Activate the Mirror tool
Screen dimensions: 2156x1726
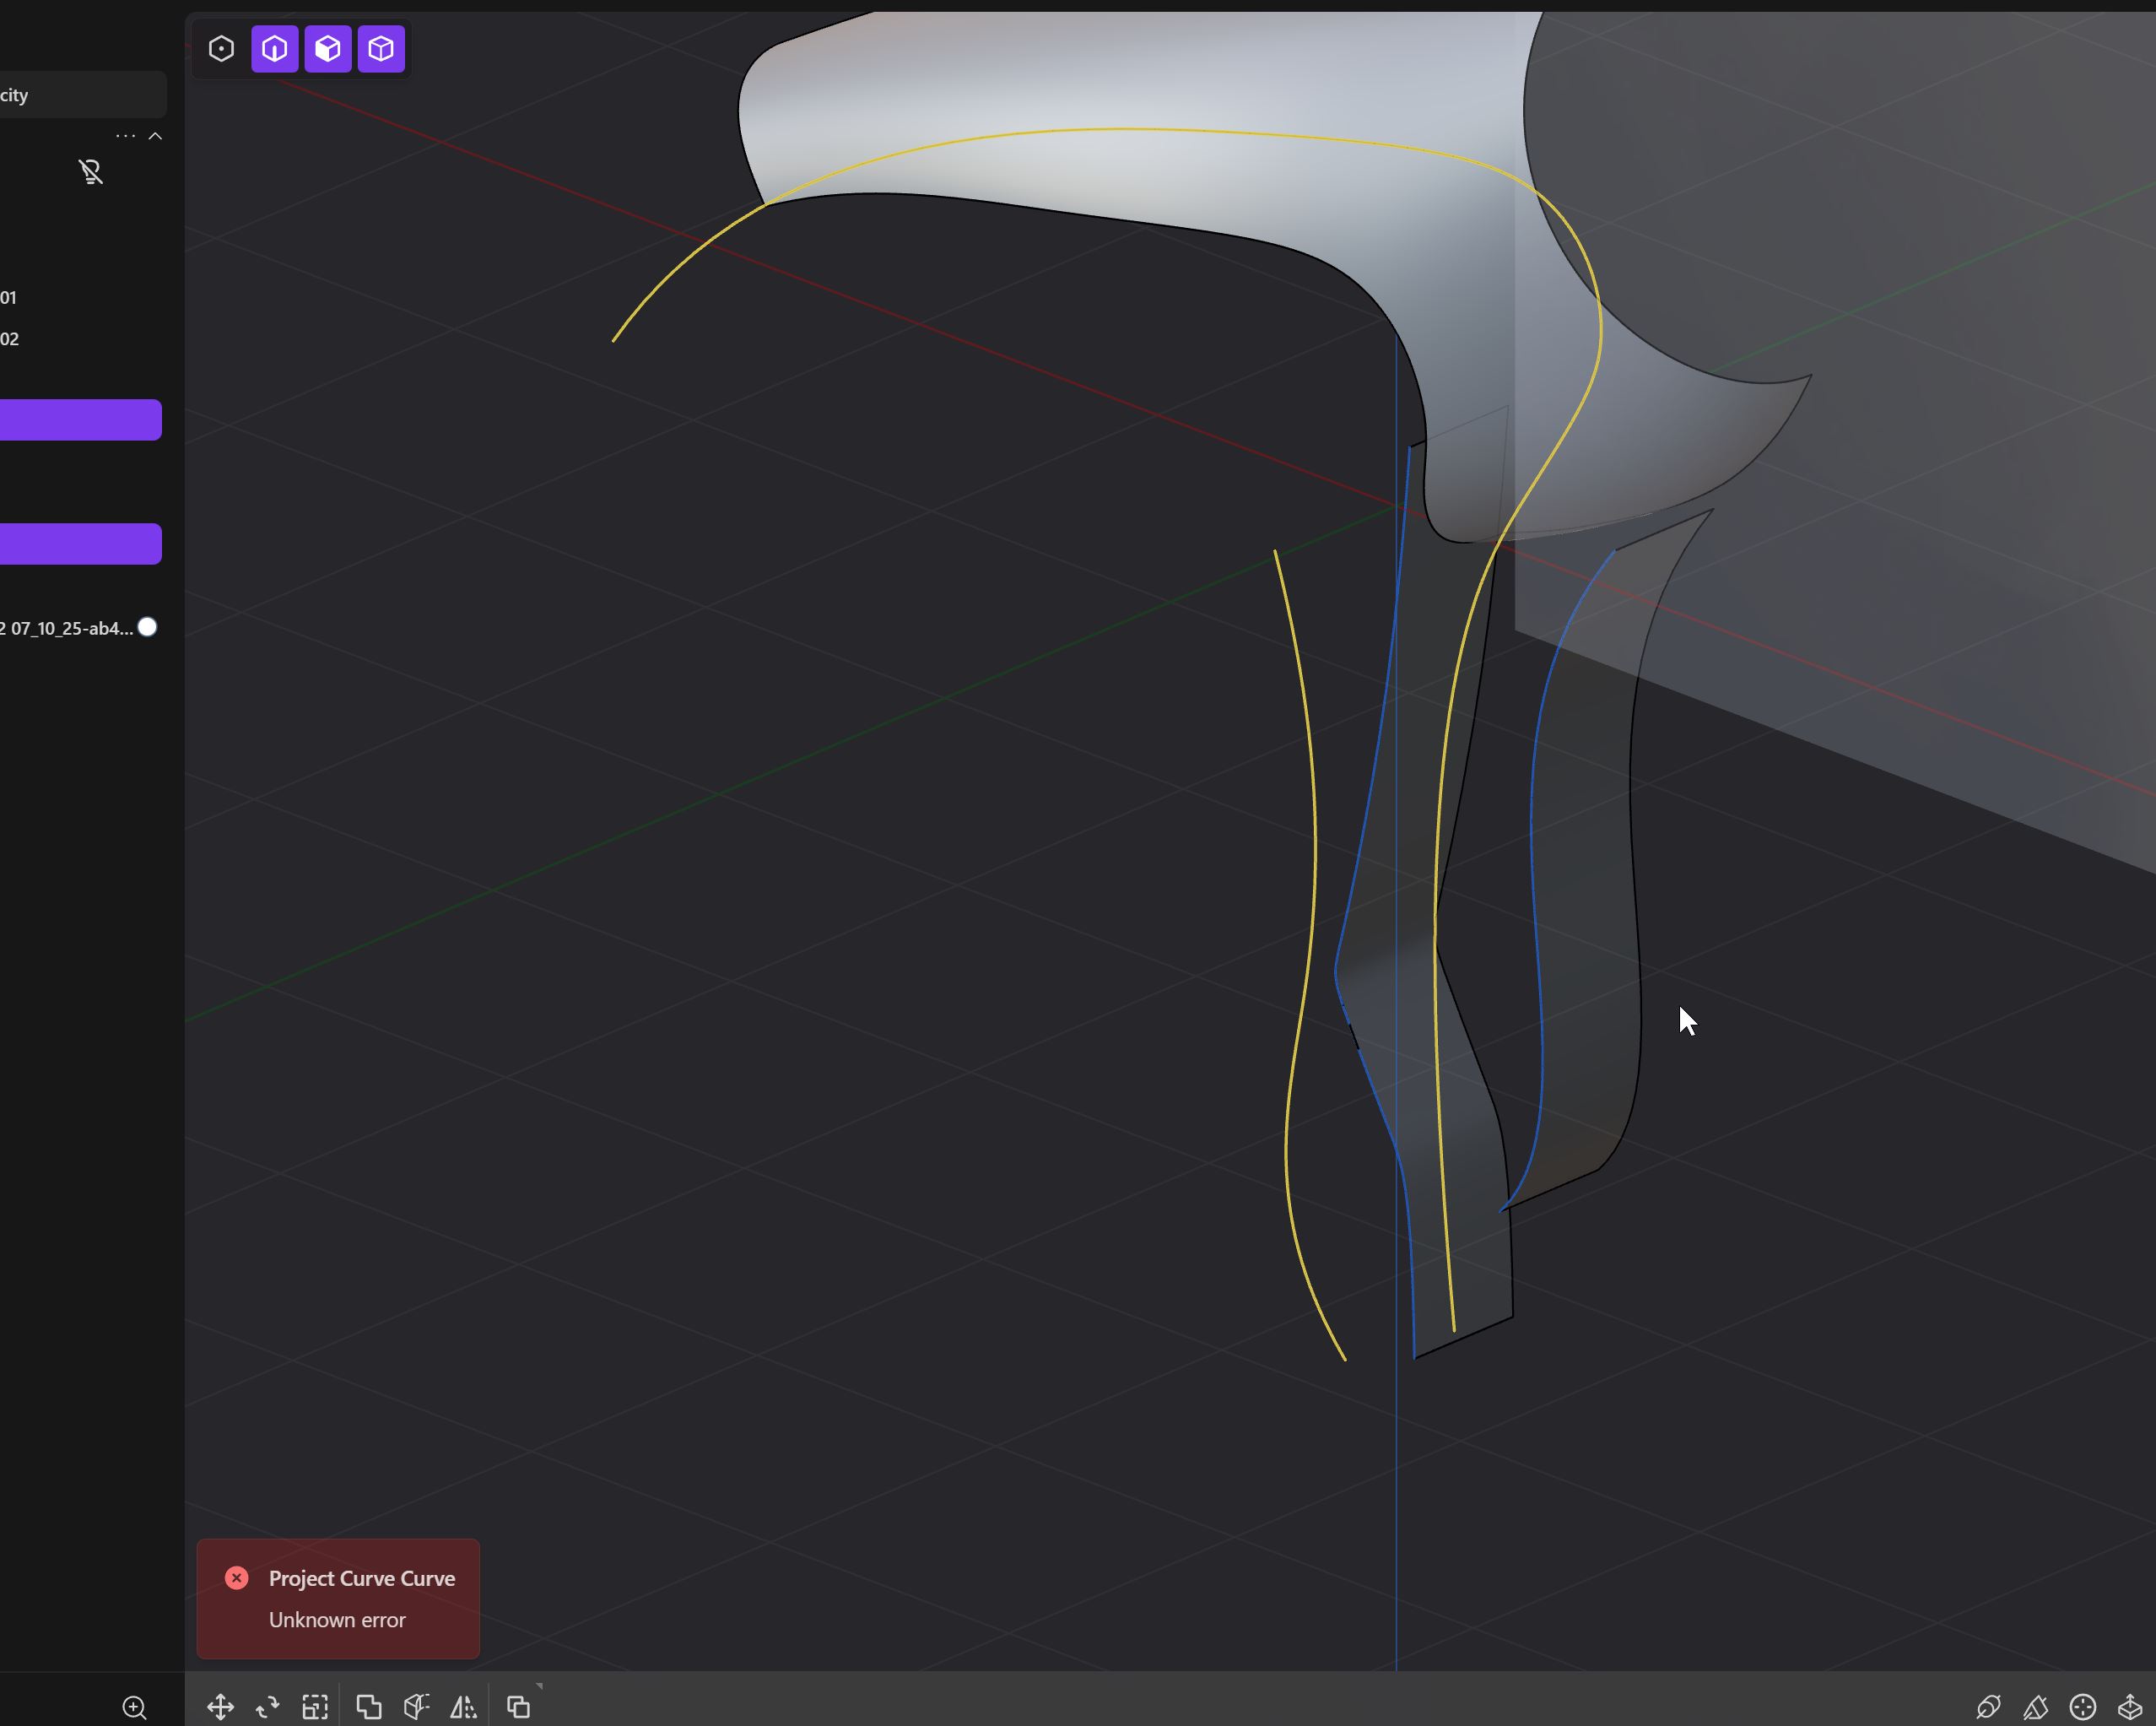[x=463, y=1707]
